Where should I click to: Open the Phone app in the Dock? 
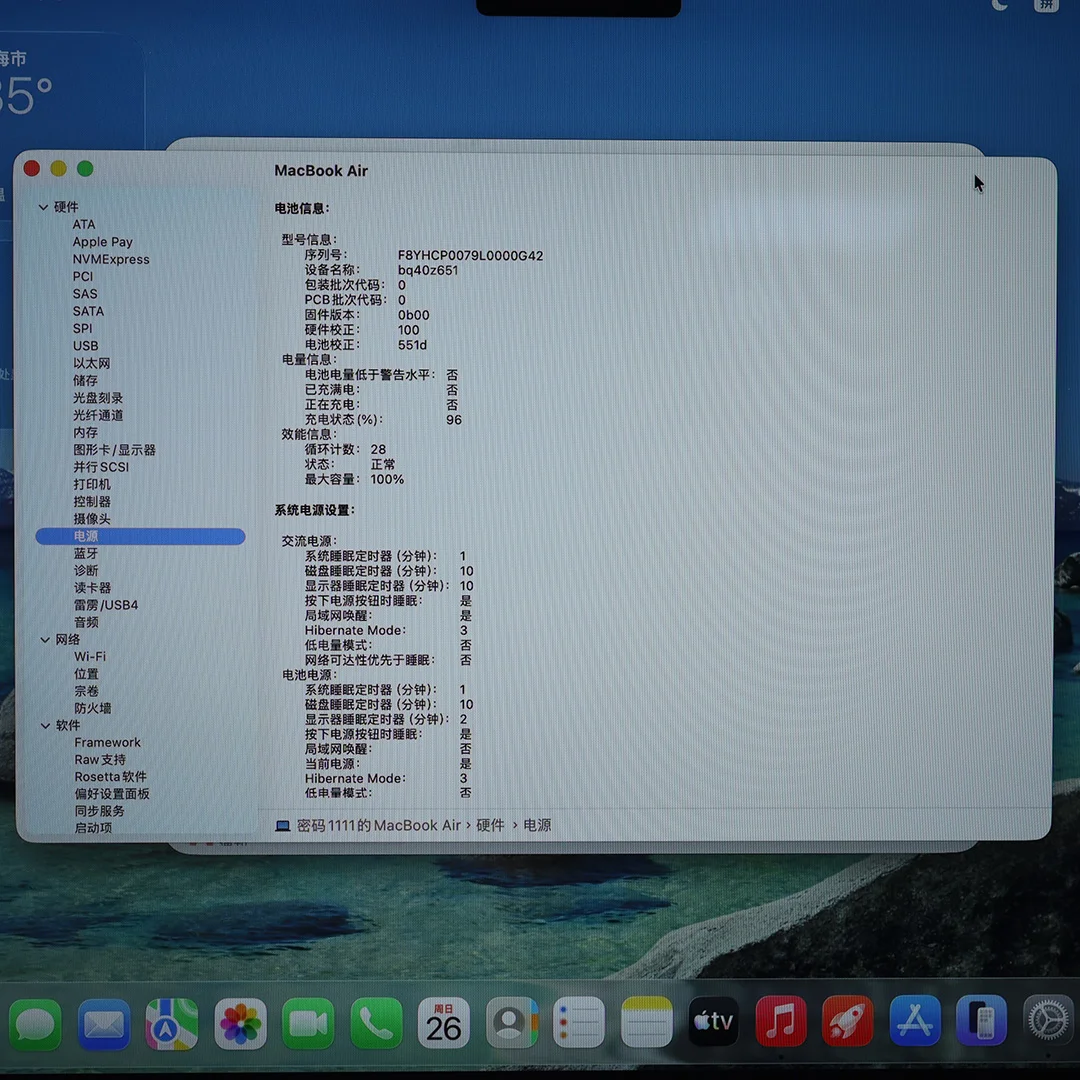376,1024
